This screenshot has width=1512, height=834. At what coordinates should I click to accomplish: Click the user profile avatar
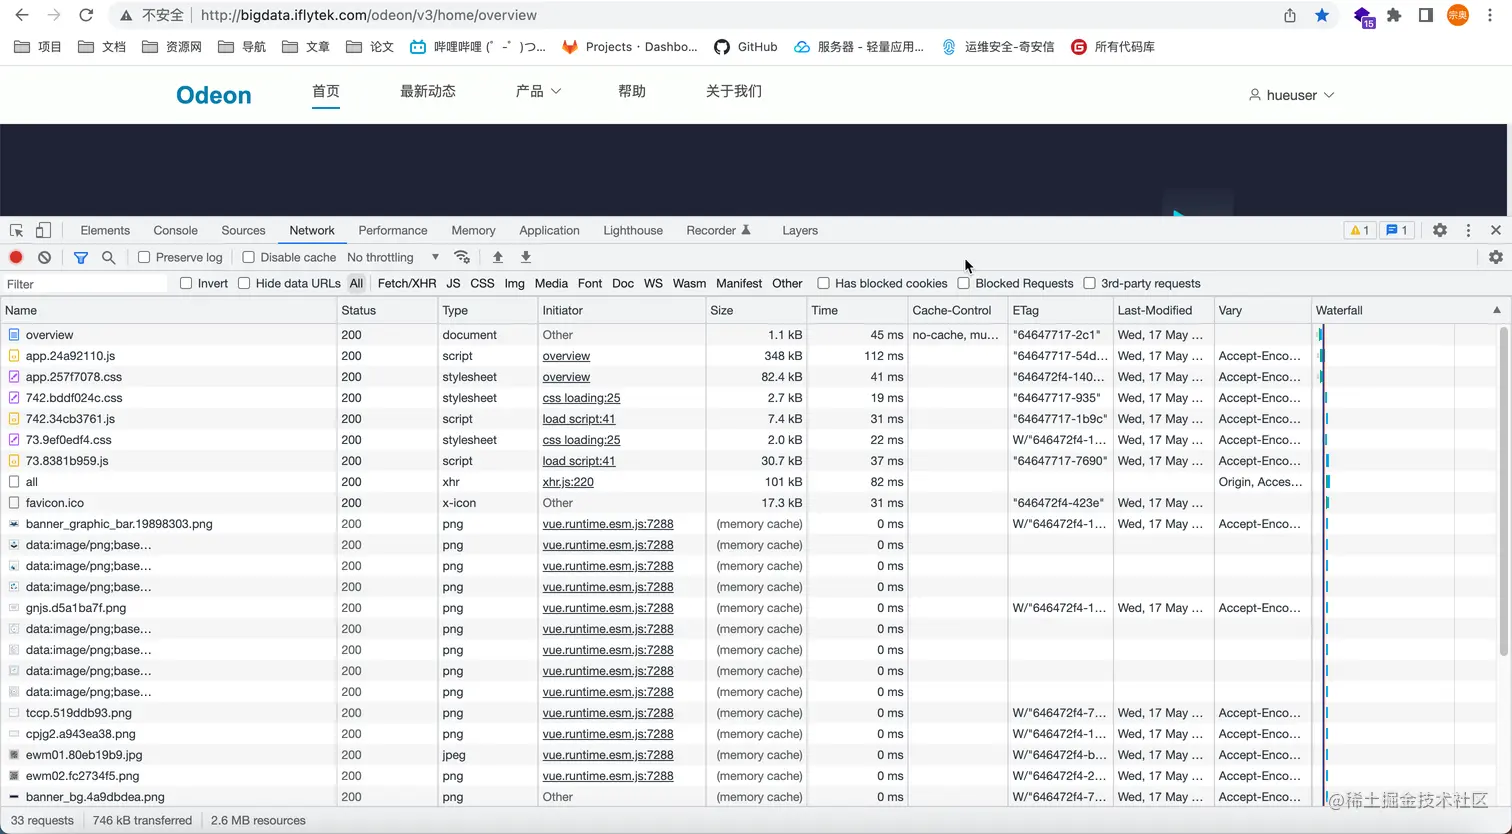coord(1458,15)
